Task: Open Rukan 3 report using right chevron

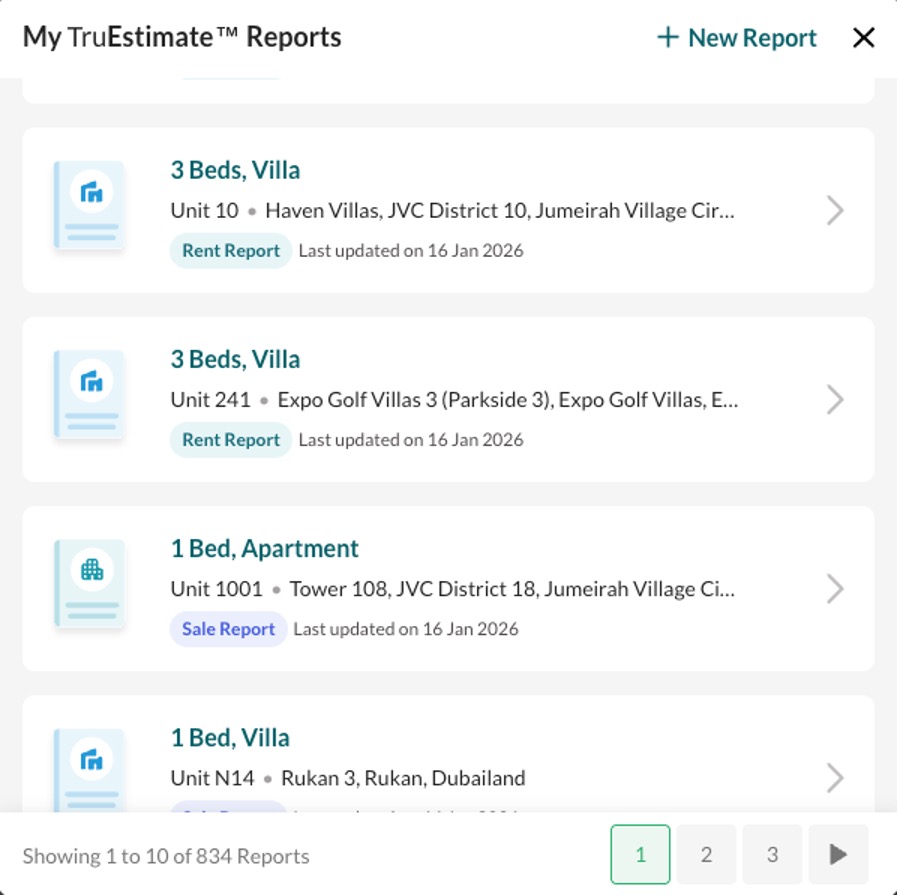Action: pos(835,778)
